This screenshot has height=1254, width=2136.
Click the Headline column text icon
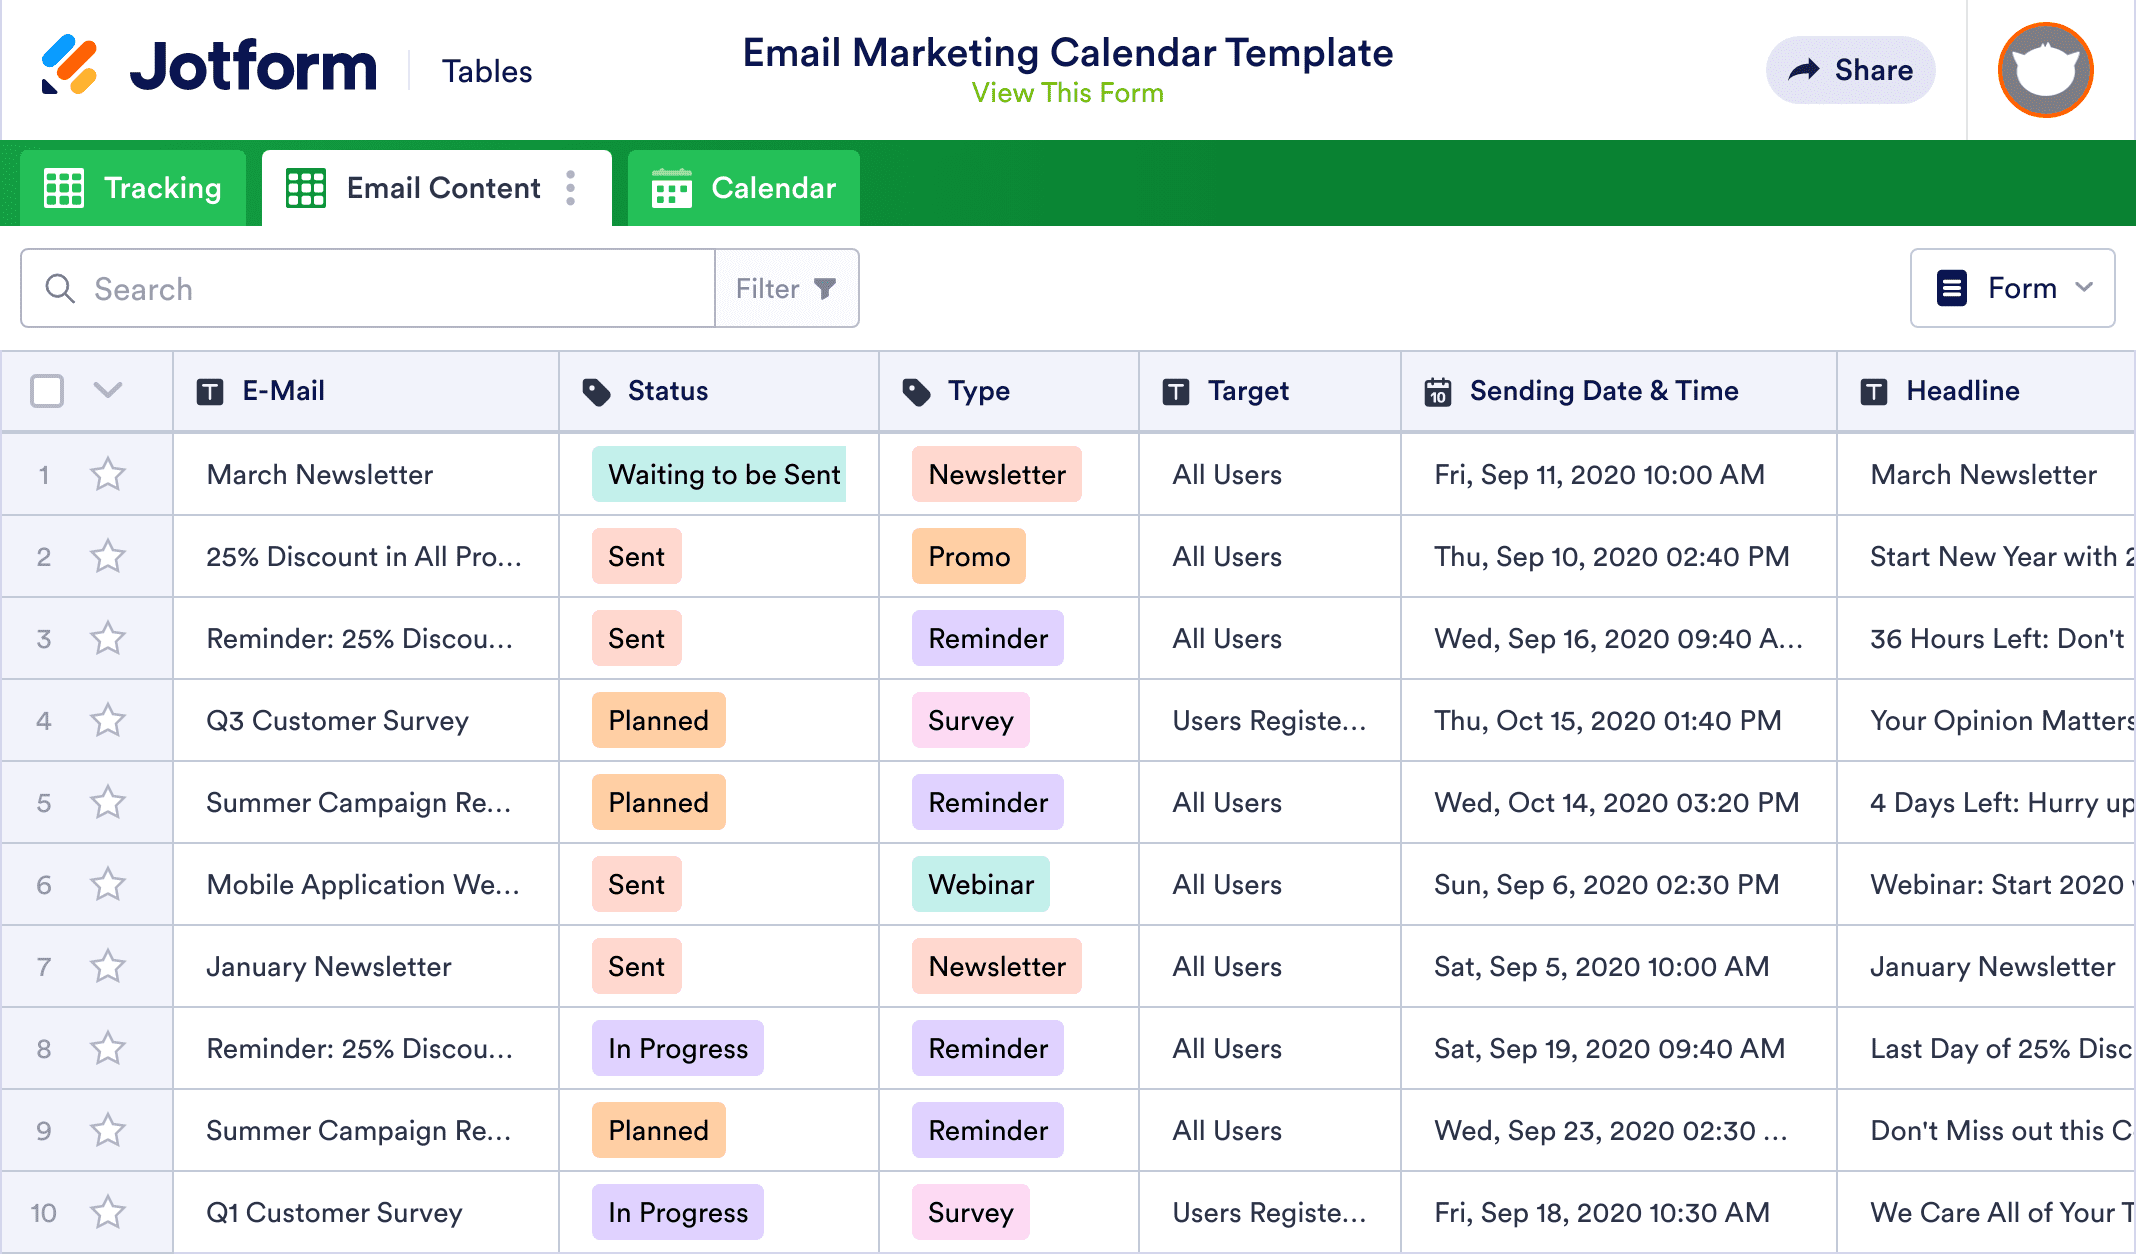[1873, 392]
